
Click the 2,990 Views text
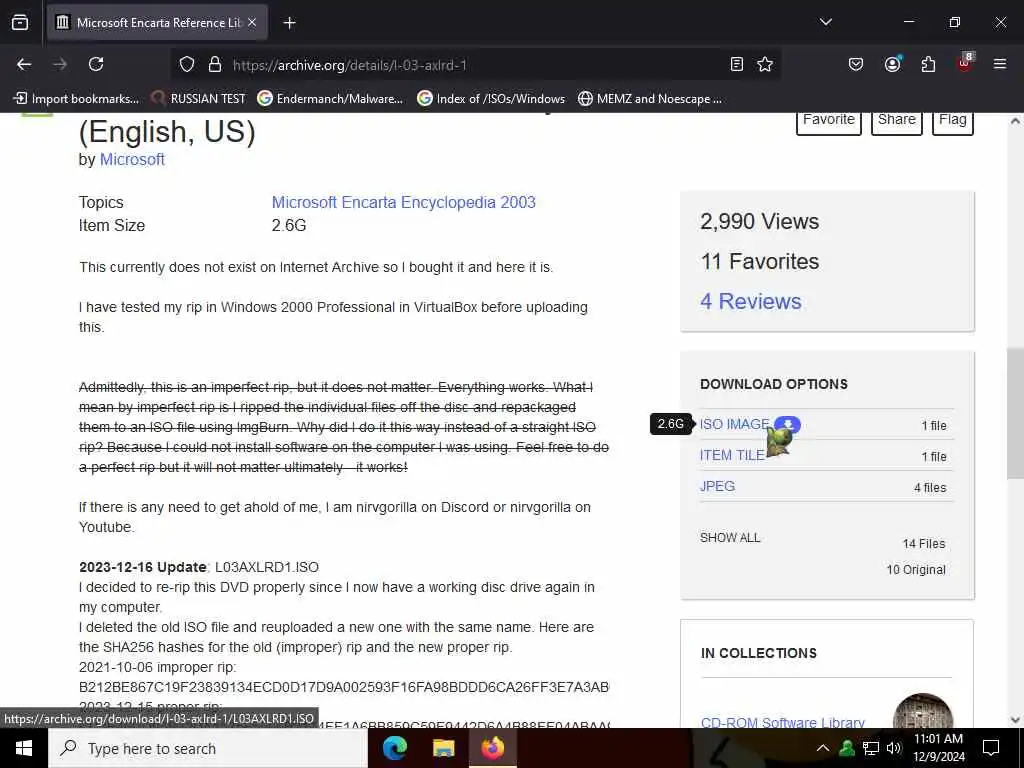point(759,221)
